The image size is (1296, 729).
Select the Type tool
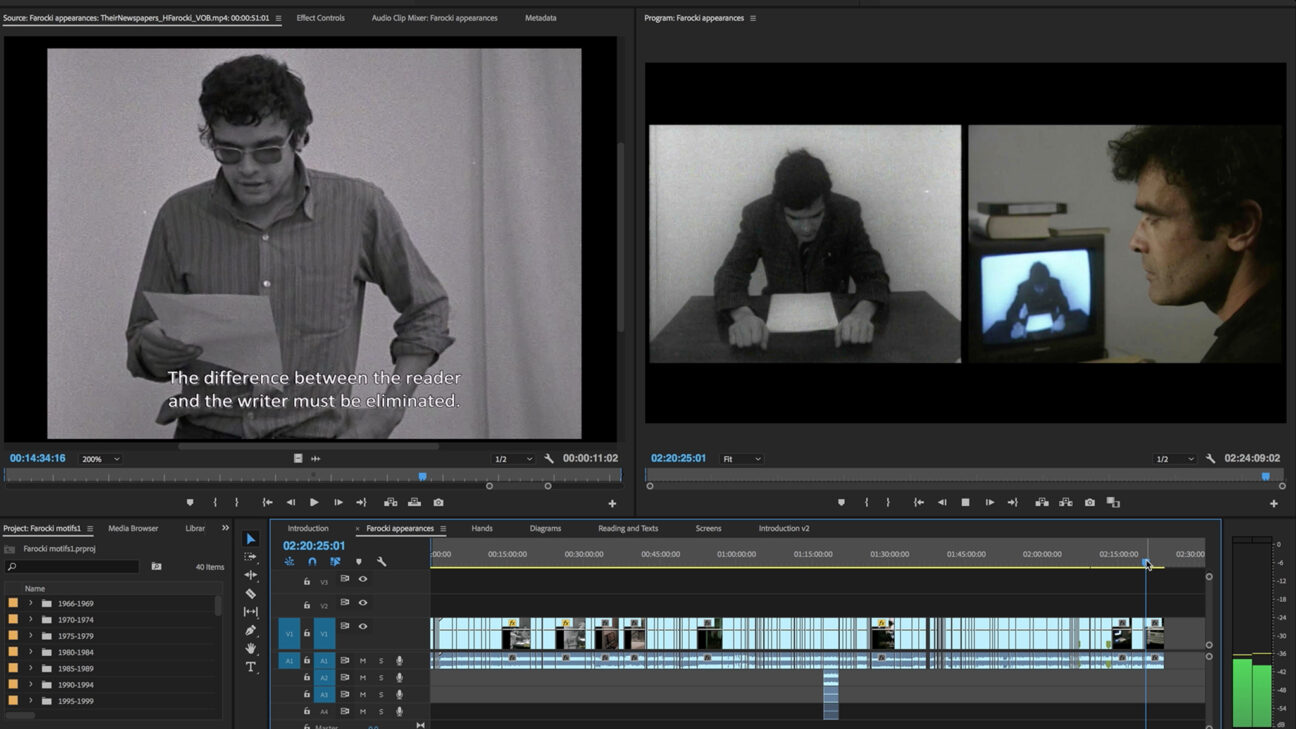250,667
